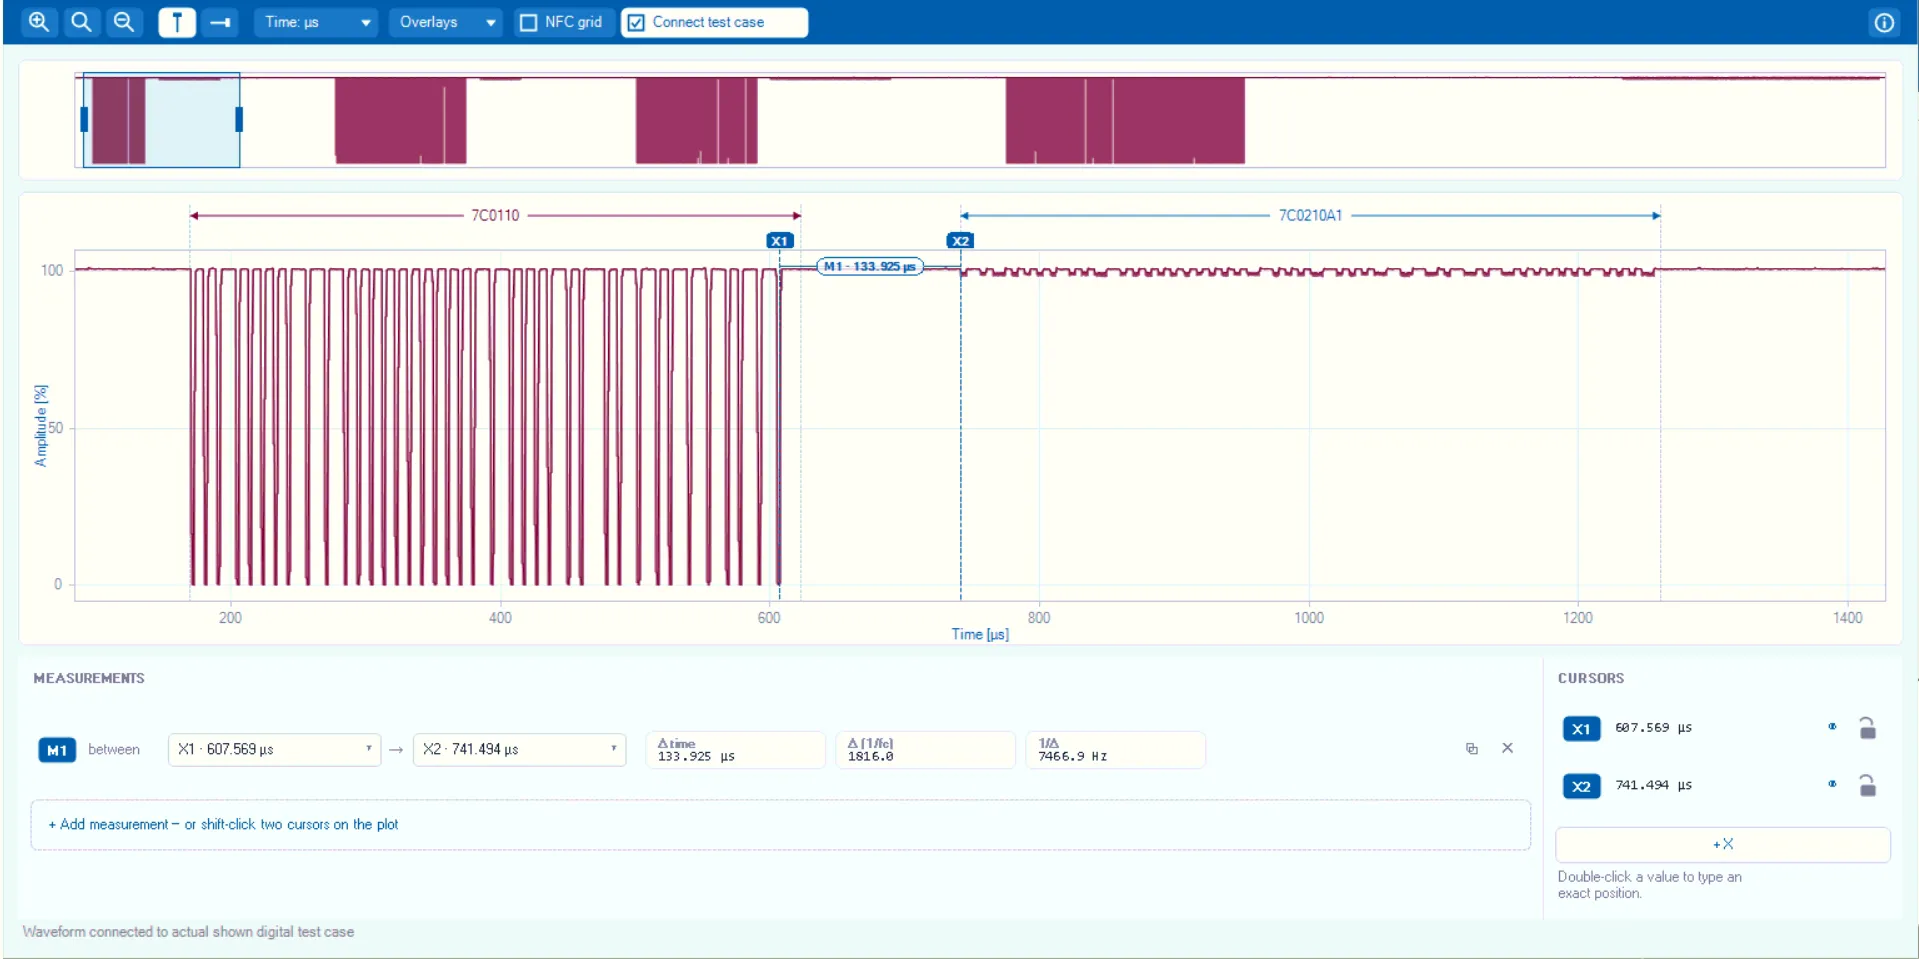Image resolution: width=1919 pixels, height=959 pixels.
Task: Toggle visibility of cursor X1
Action: pyautogui.click(x=1832, y=727)
